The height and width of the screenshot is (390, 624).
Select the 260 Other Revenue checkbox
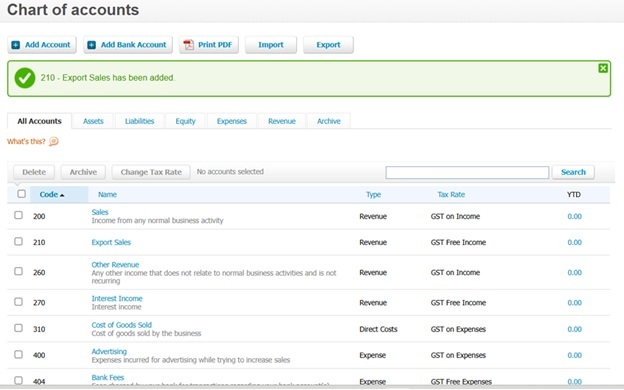tap(18, 271)
